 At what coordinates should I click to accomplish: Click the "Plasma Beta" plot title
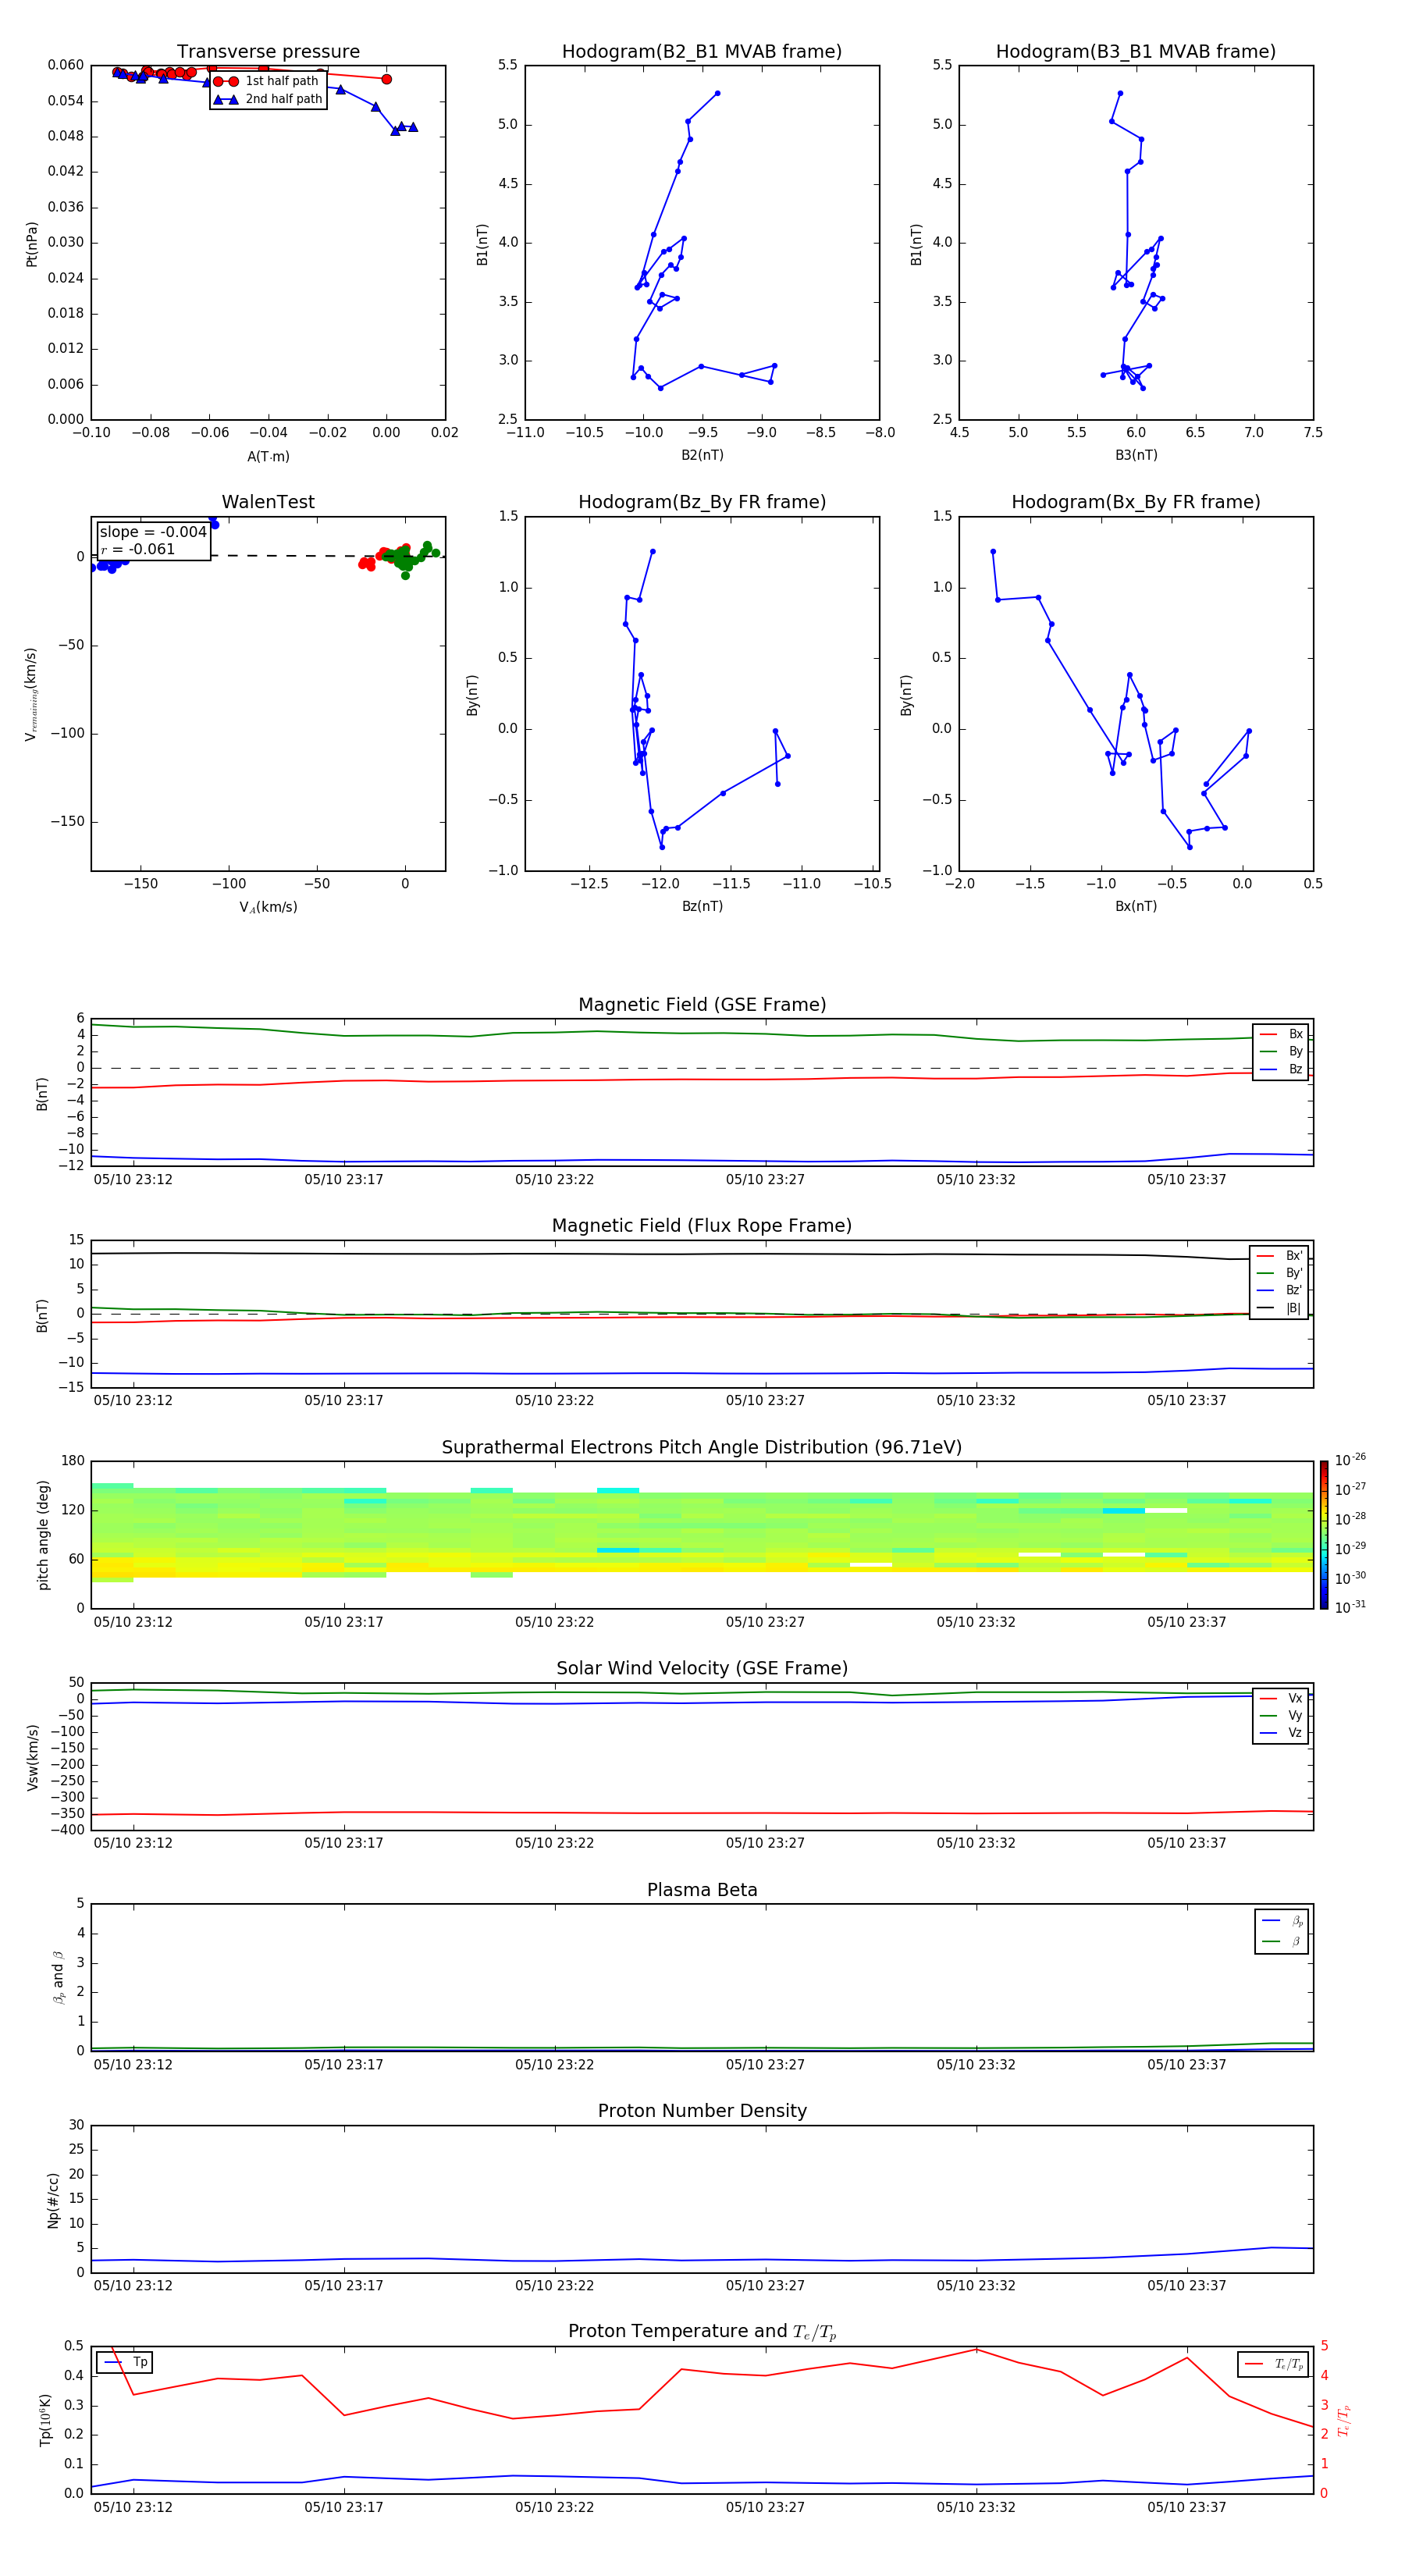click(702, 1890)
